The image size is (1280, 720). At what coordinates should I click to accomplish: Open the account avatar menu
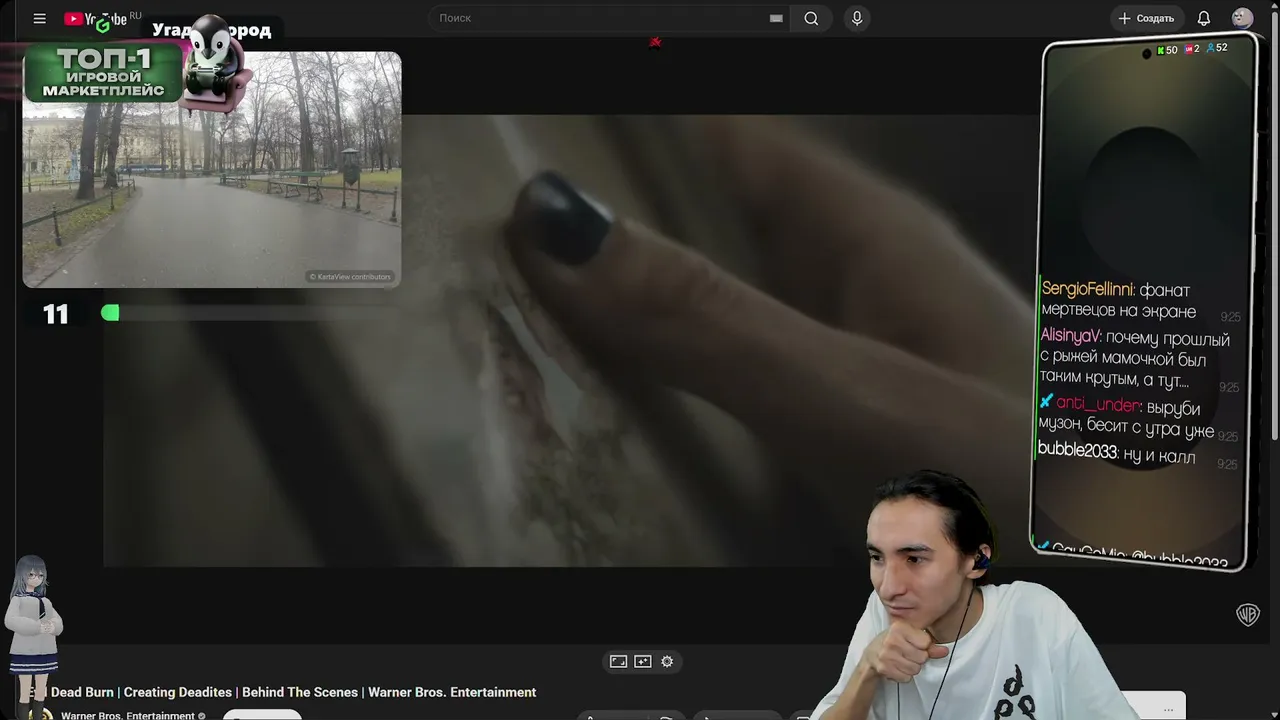pyautogui.click(x=1242, y=18)
